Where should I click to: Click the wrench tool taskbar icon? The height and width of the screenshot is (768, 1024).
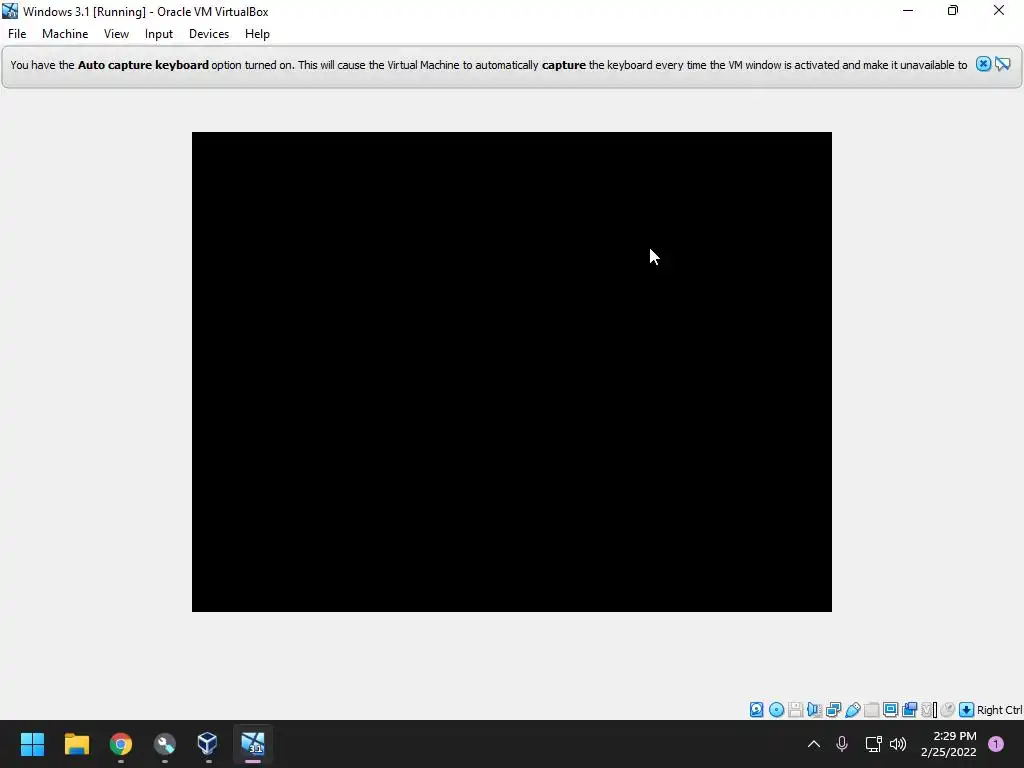[165, 744]
